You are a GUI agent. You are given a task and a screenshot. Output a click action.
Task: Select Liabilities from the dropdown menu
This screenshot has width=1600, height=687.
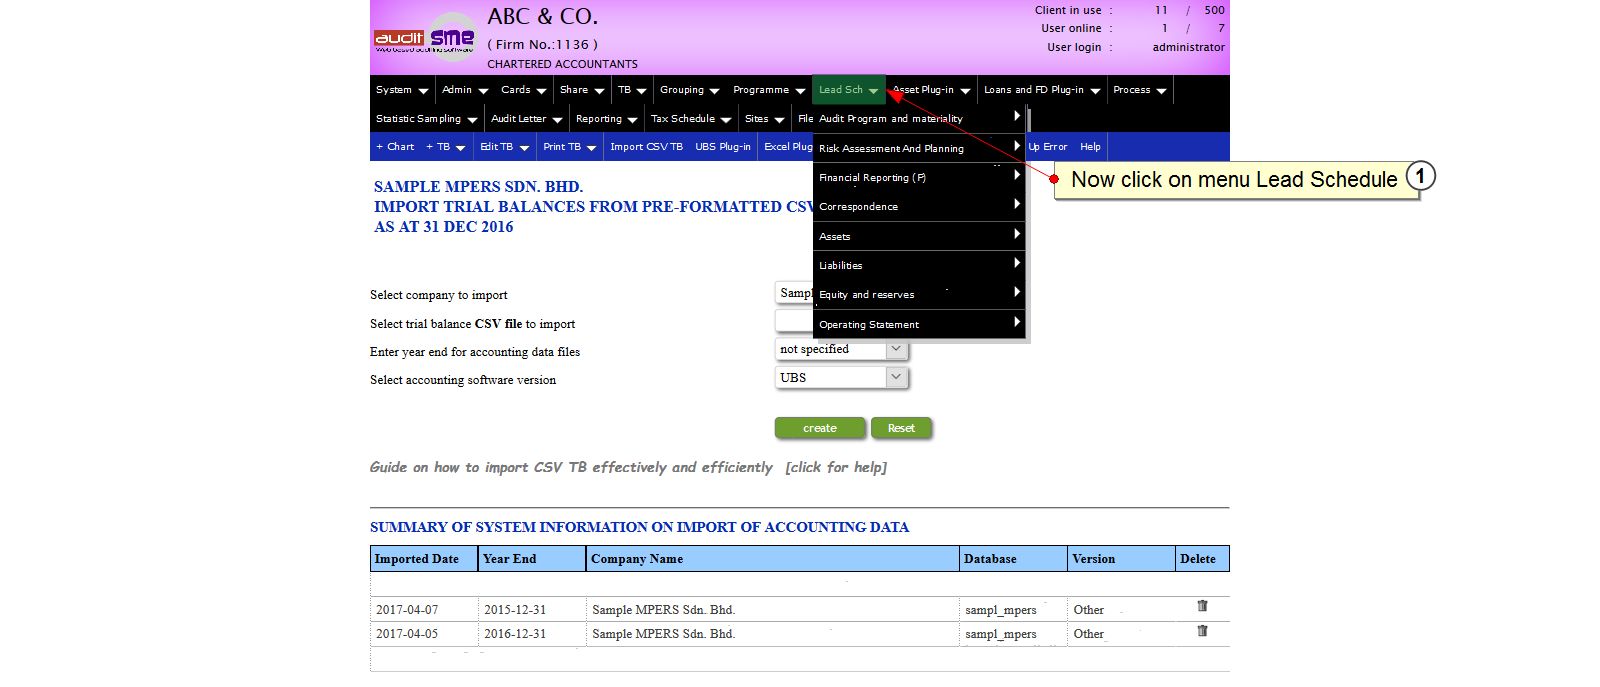coord(919,265)
